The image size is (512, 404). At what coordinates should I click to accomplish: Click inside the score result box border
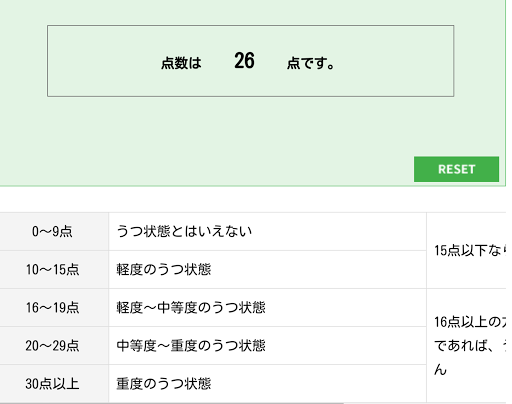click(x=251, y=61)
